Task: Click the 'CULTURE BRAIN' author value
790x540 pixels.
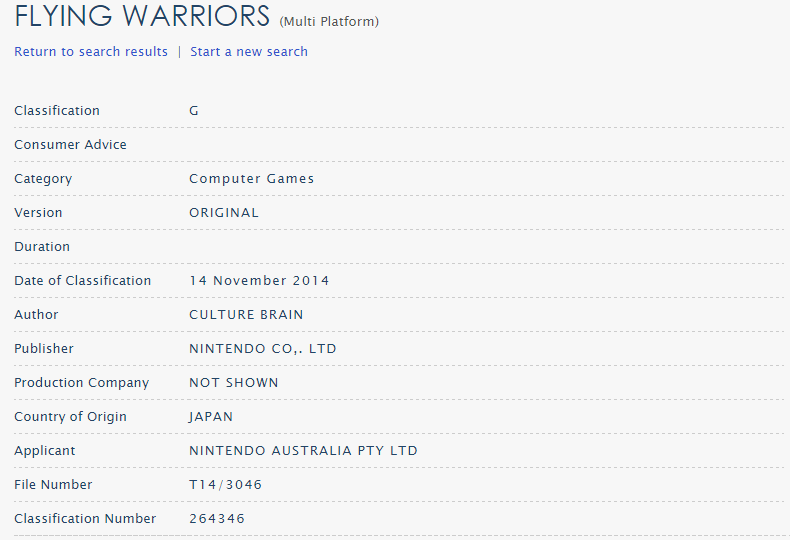Action: 246,315
